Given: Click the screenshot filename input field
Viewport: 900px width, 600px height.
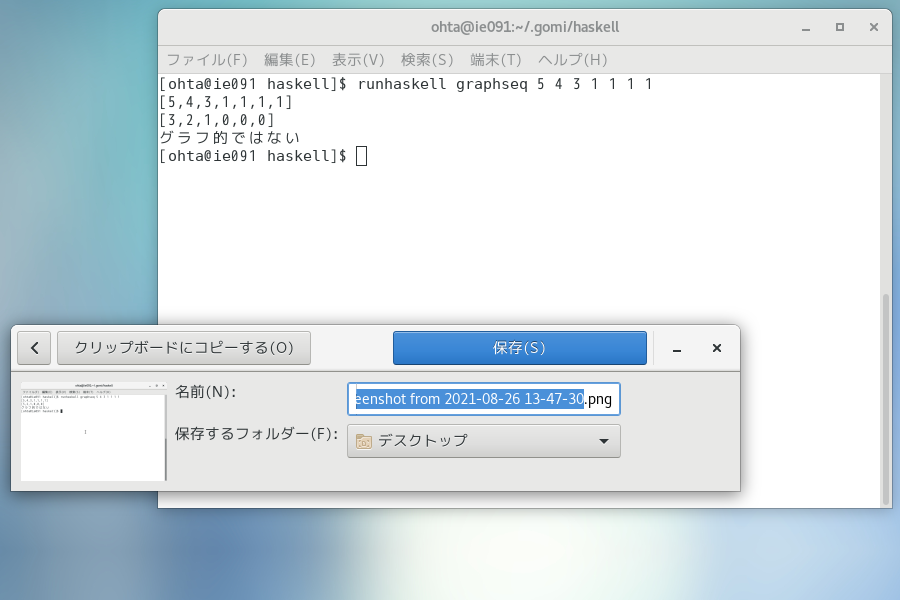Looking at the screenshot, I should point(483,399).
